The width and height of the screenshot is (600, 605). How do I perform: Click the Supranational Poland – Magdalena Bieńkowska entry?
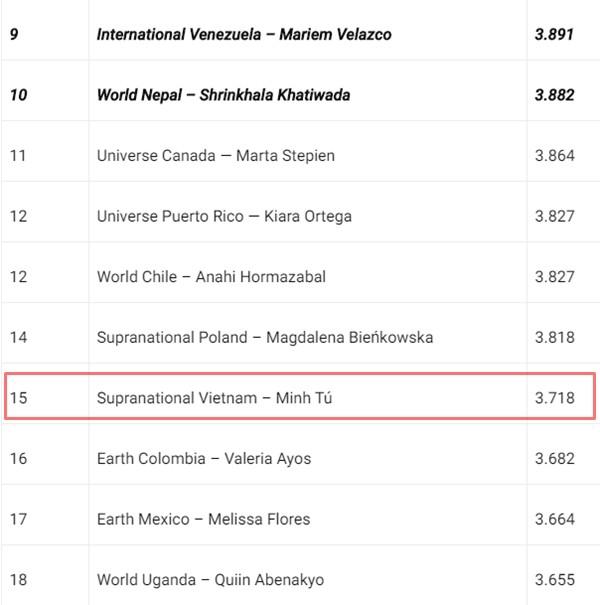265,337
